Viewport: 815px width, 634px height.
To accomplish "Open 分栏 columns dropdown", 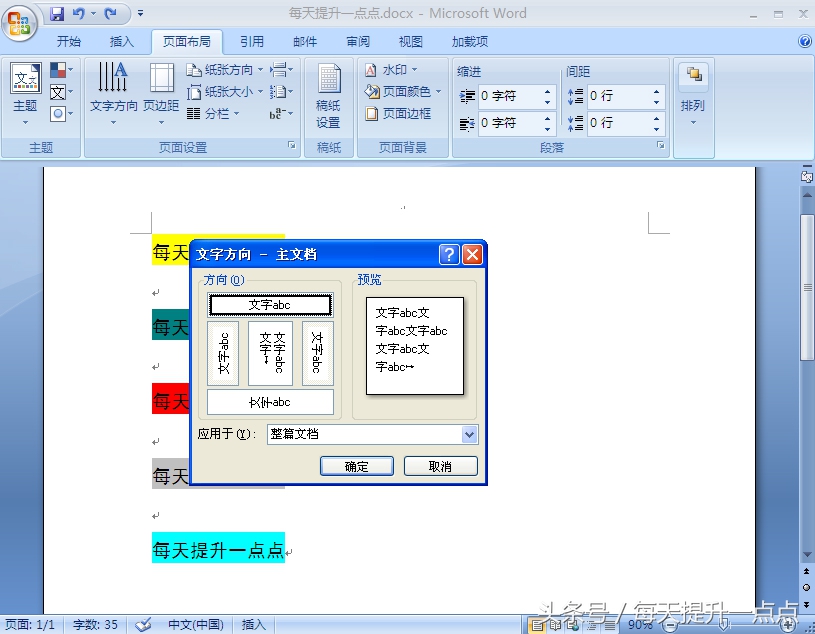I will click(213, 113).
